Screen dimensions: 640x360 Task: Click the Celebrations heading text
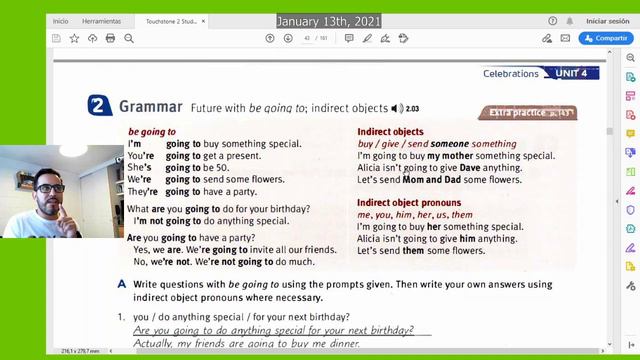511,74
